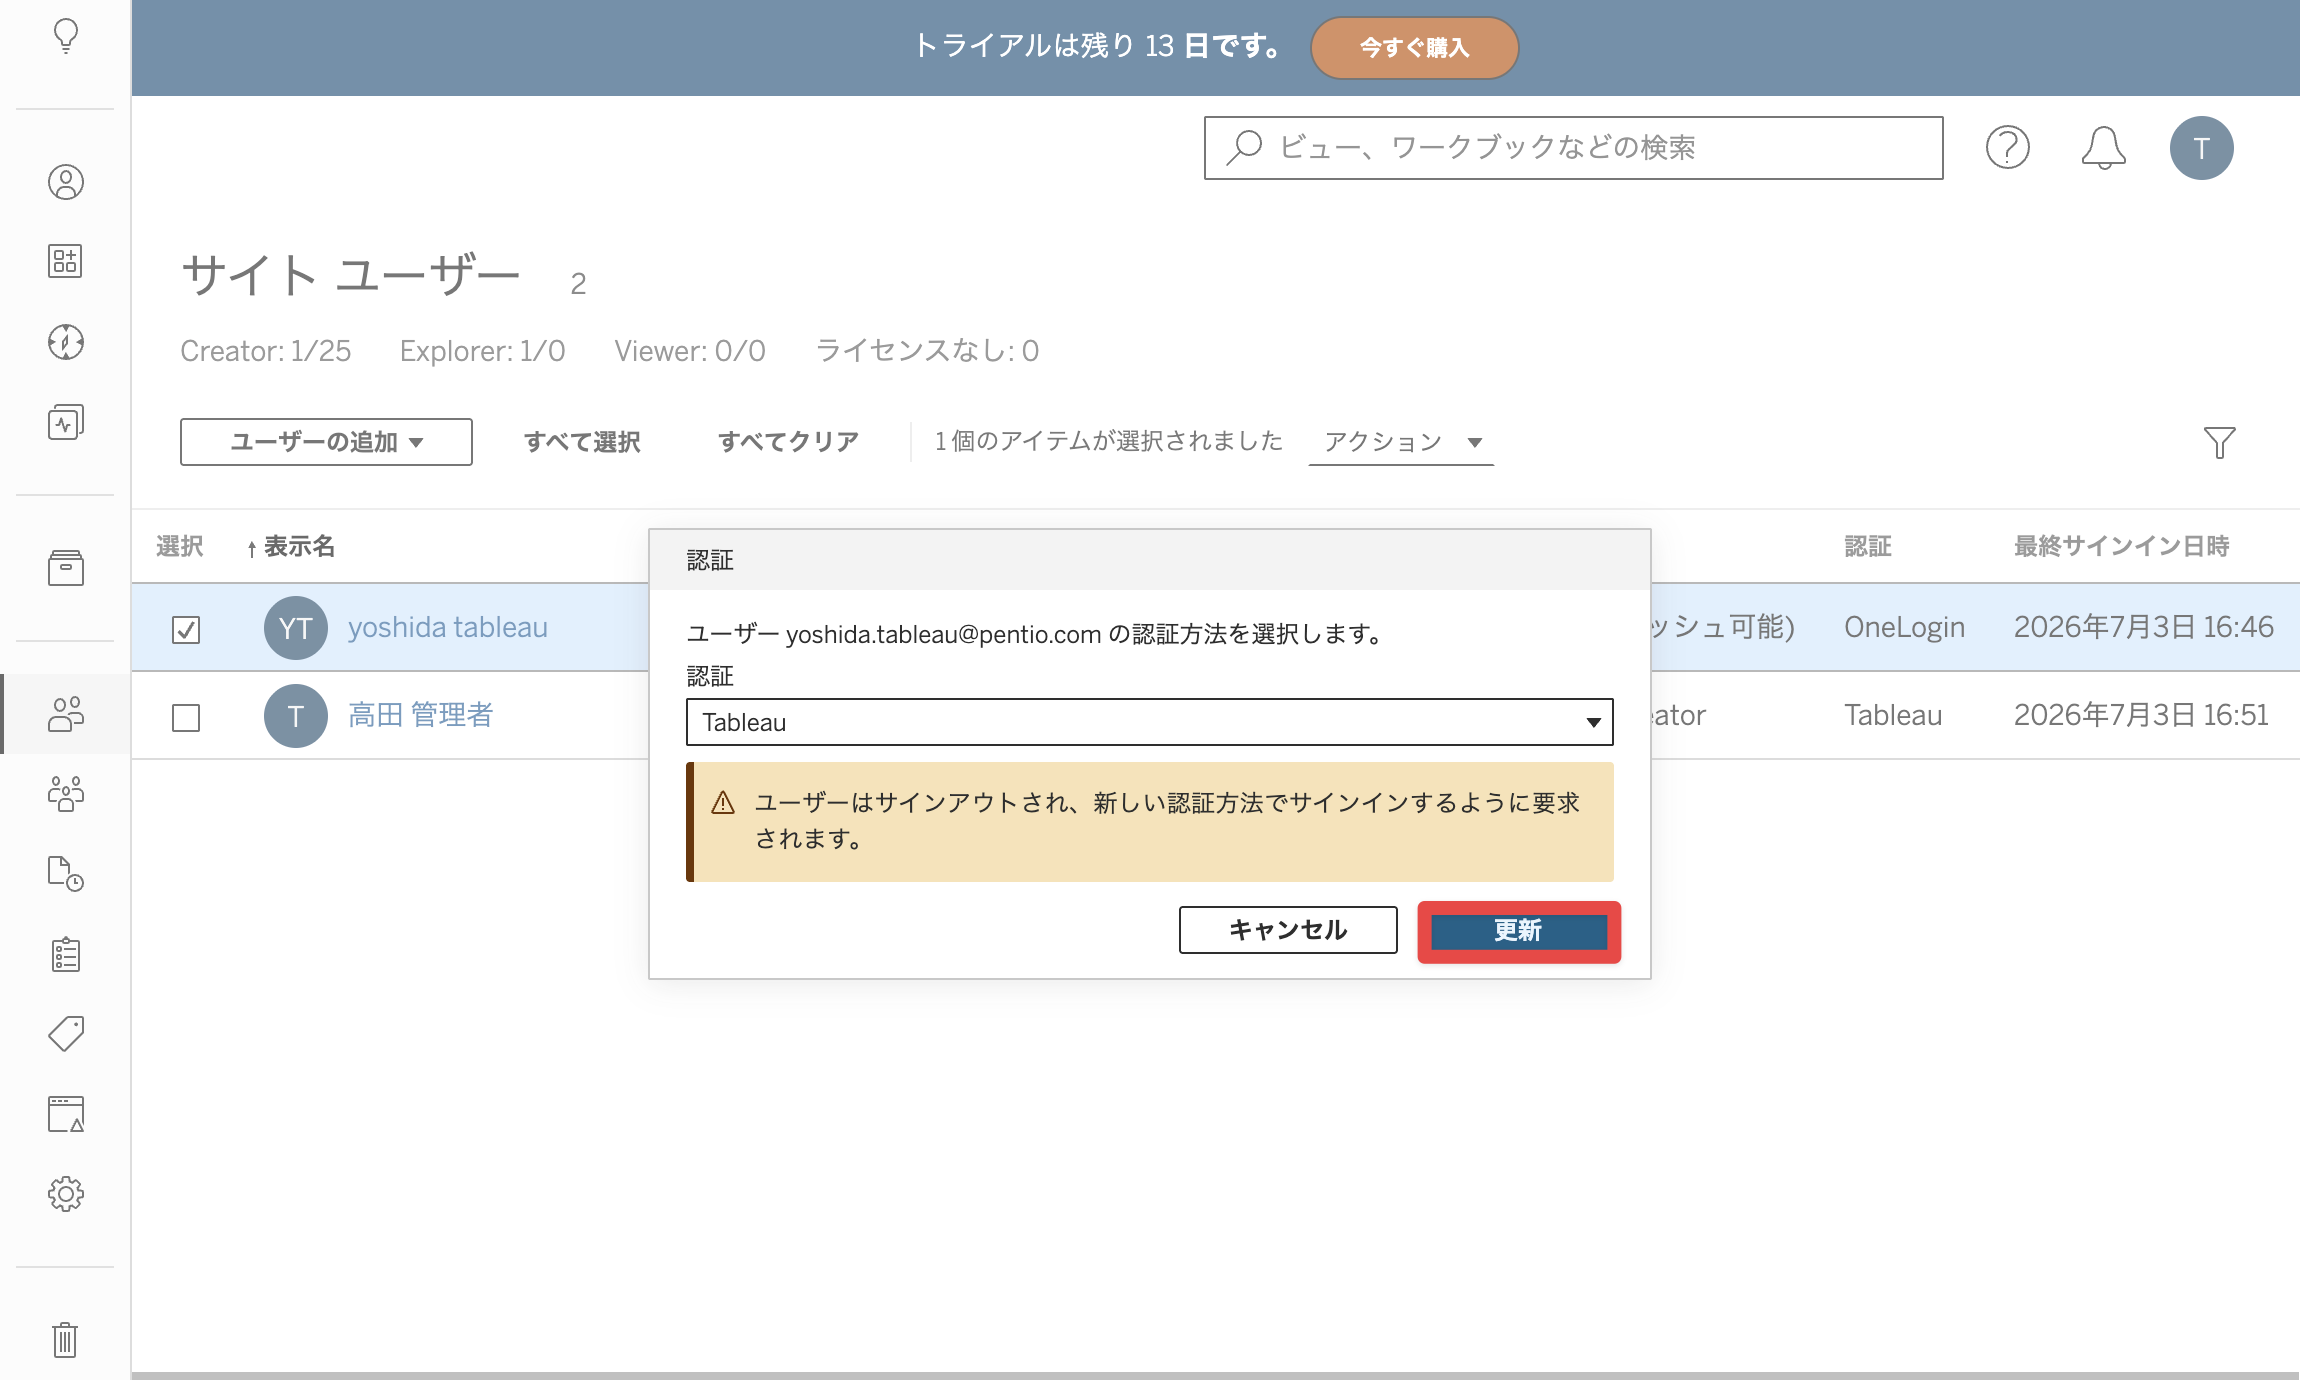Open the Schedules file-clock icon
The width and height of the screenshot is (2300, 1380).
(66, 874)
